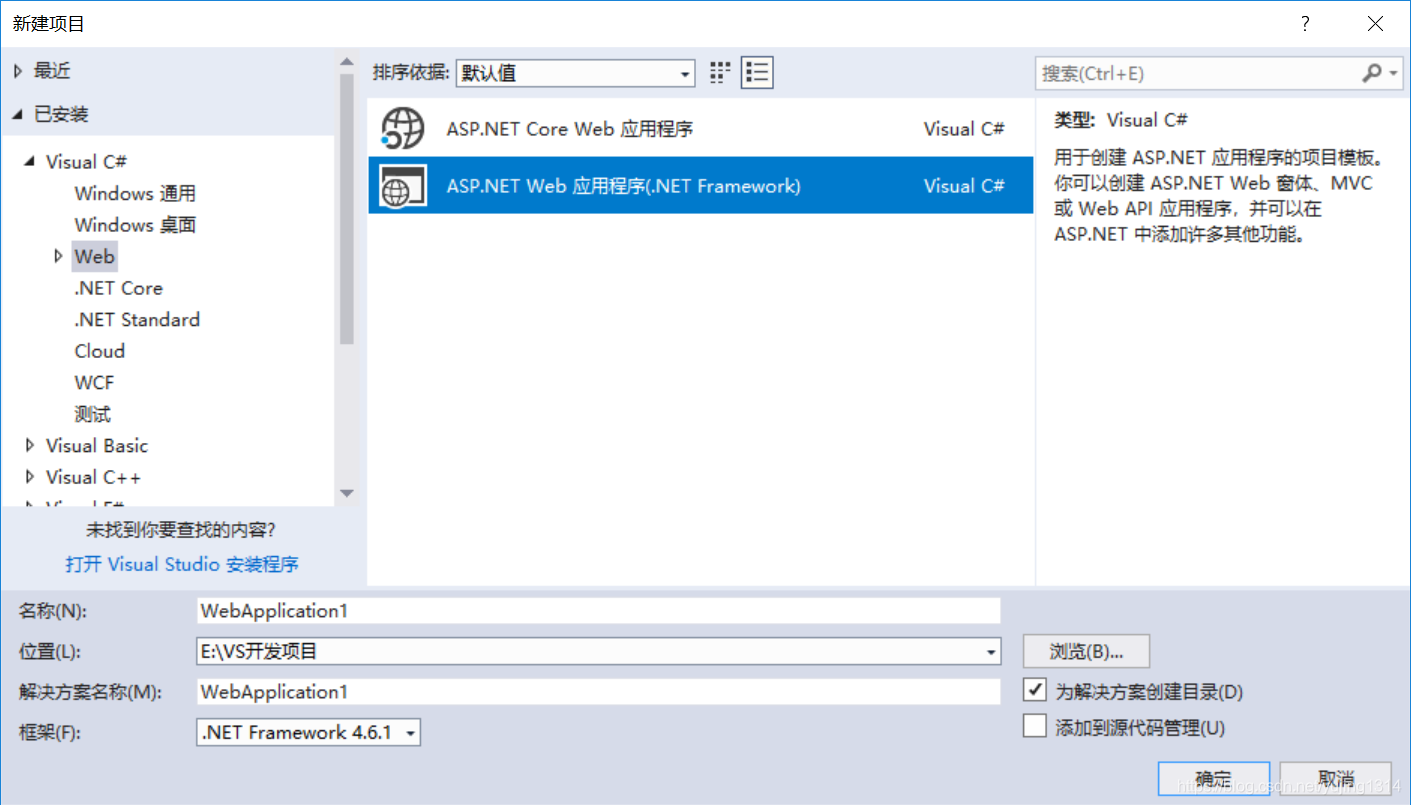
Task: Switch to small icons view
Action: pyautogui.click(x=720, y=72)
